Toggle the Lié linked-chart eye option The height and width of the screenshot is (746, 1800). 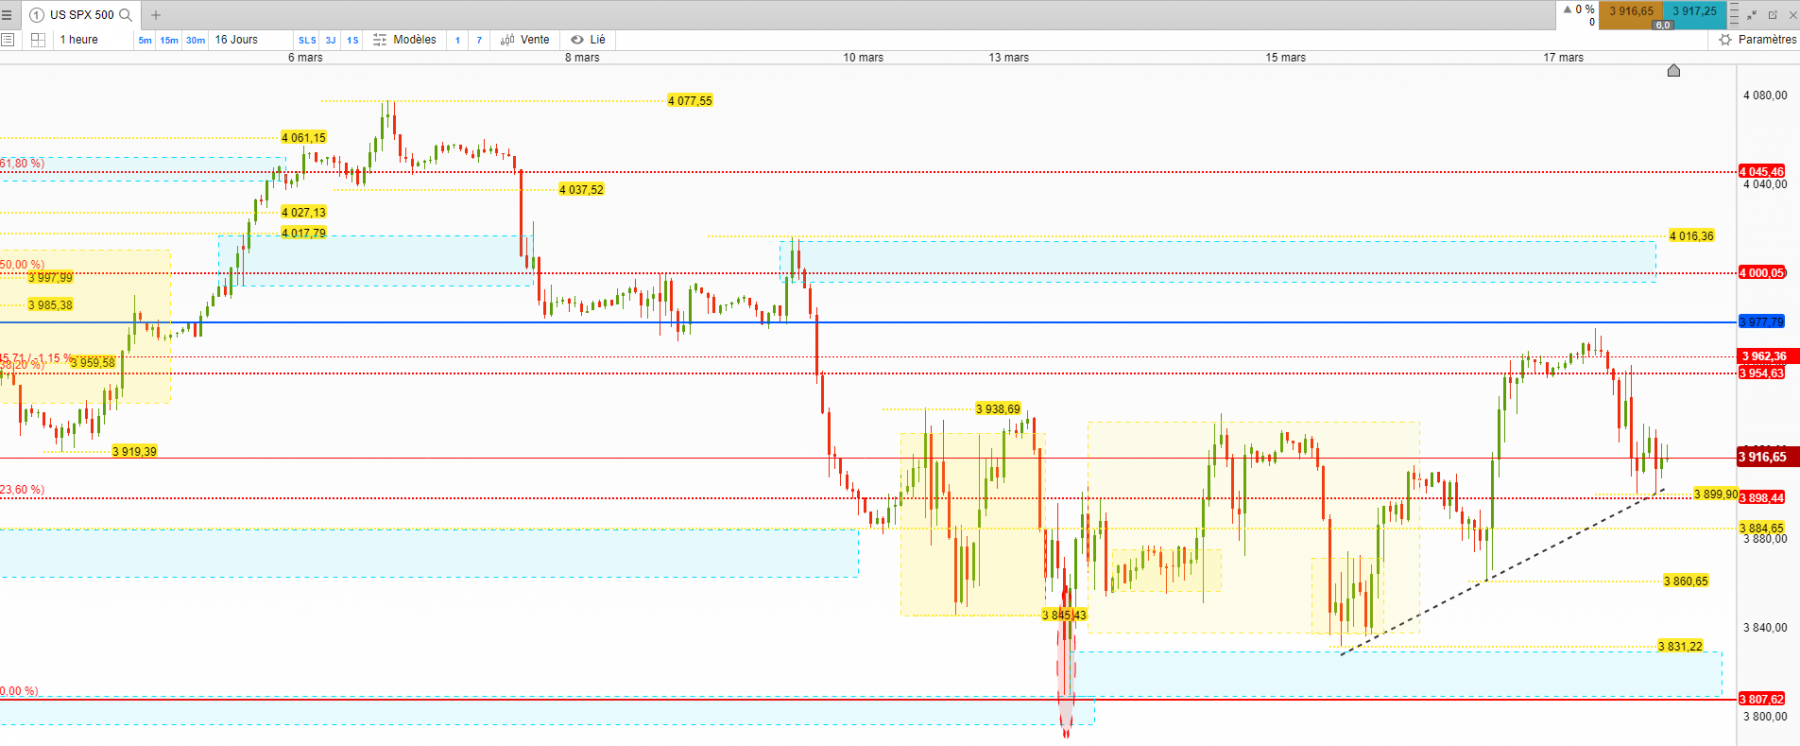tap(588, 40)
